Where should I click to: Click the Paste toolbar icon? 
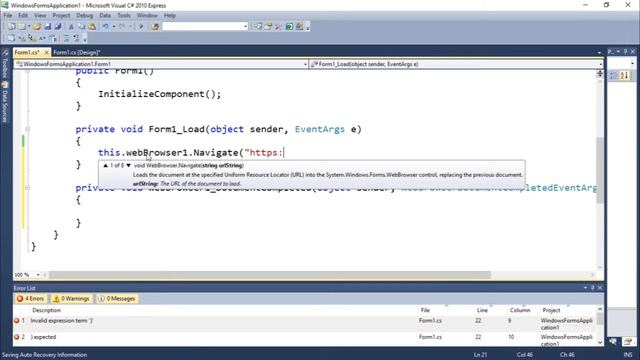[92, 27]
